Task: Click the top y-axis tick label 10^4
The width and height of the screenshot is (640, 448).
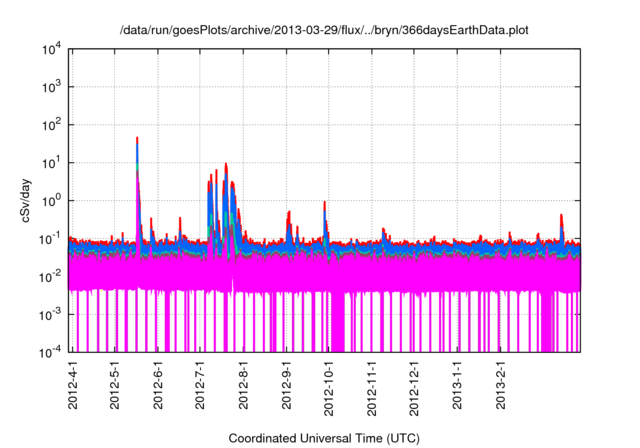Action: 50,49
